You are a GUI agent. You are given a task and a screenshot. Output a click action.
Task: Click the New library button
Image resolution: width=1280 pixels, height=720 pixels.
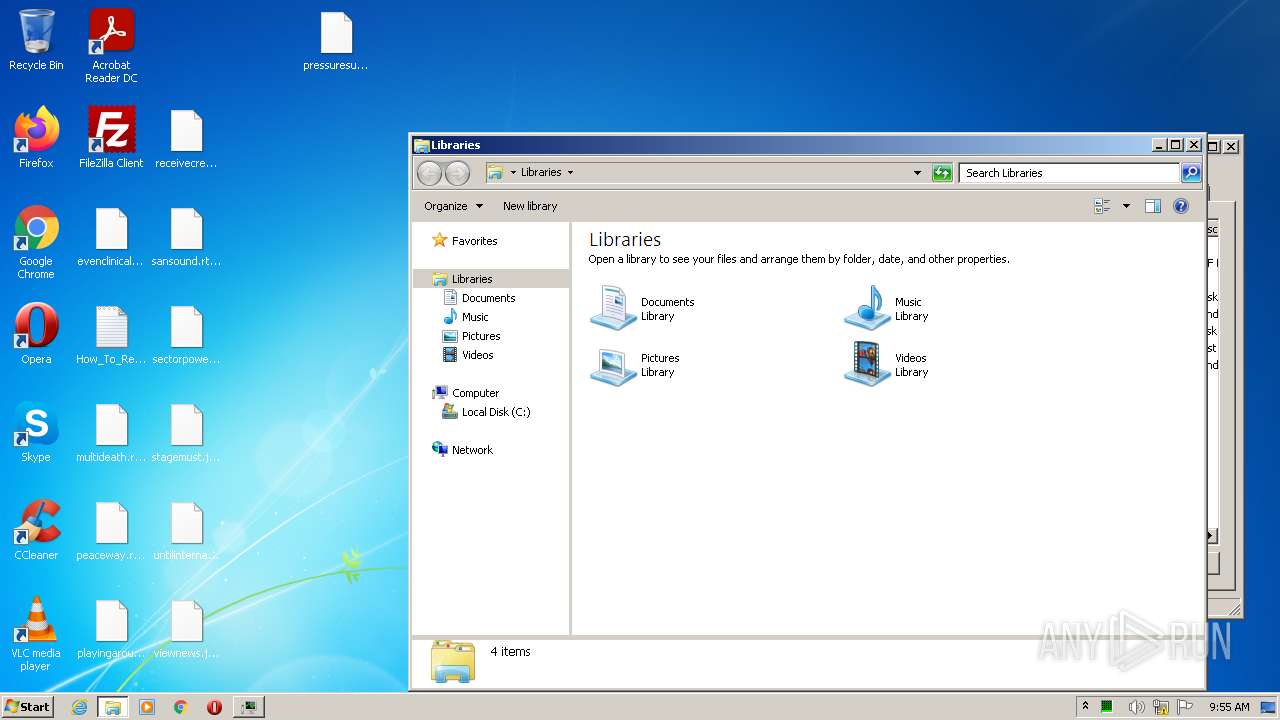point(530,206)
